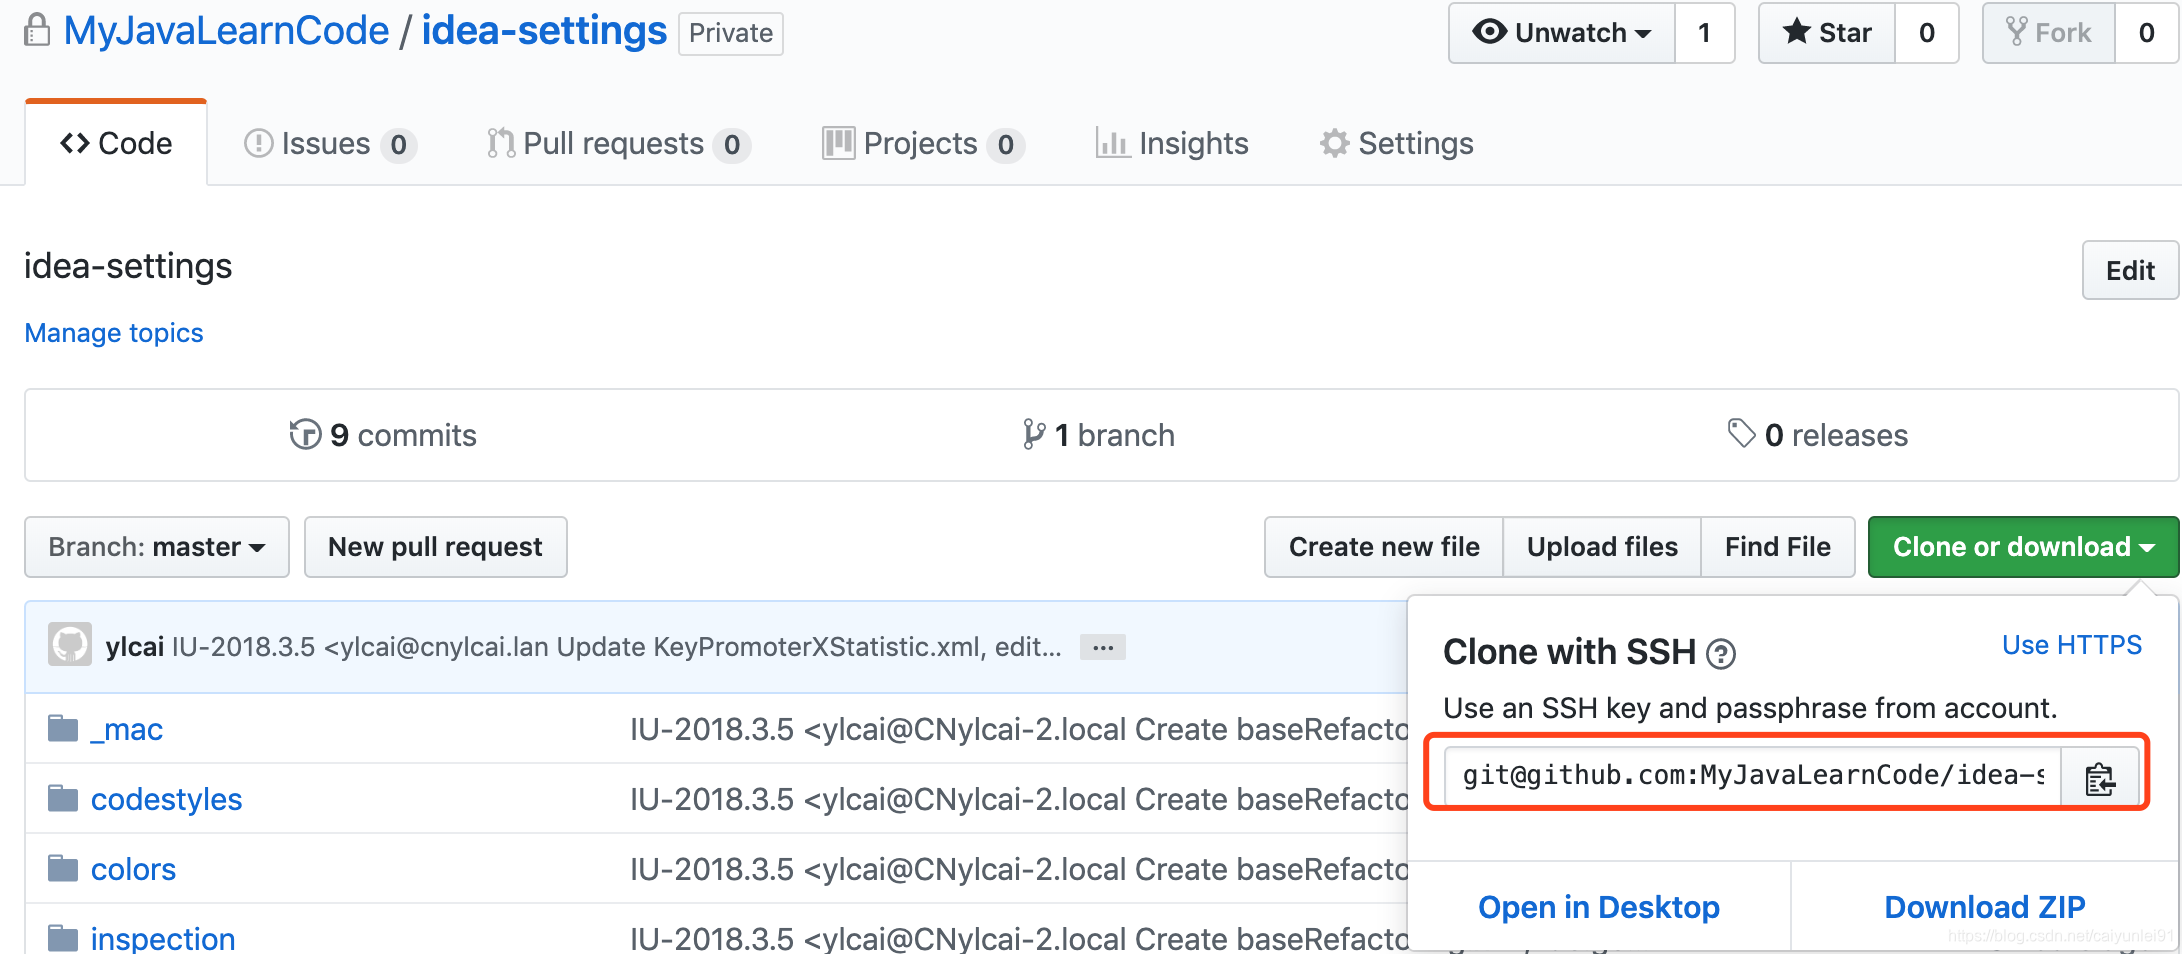This screenshot has height=954, width=2182.
Task: View the 1 branch list
Action: (x=1098, y=435)
